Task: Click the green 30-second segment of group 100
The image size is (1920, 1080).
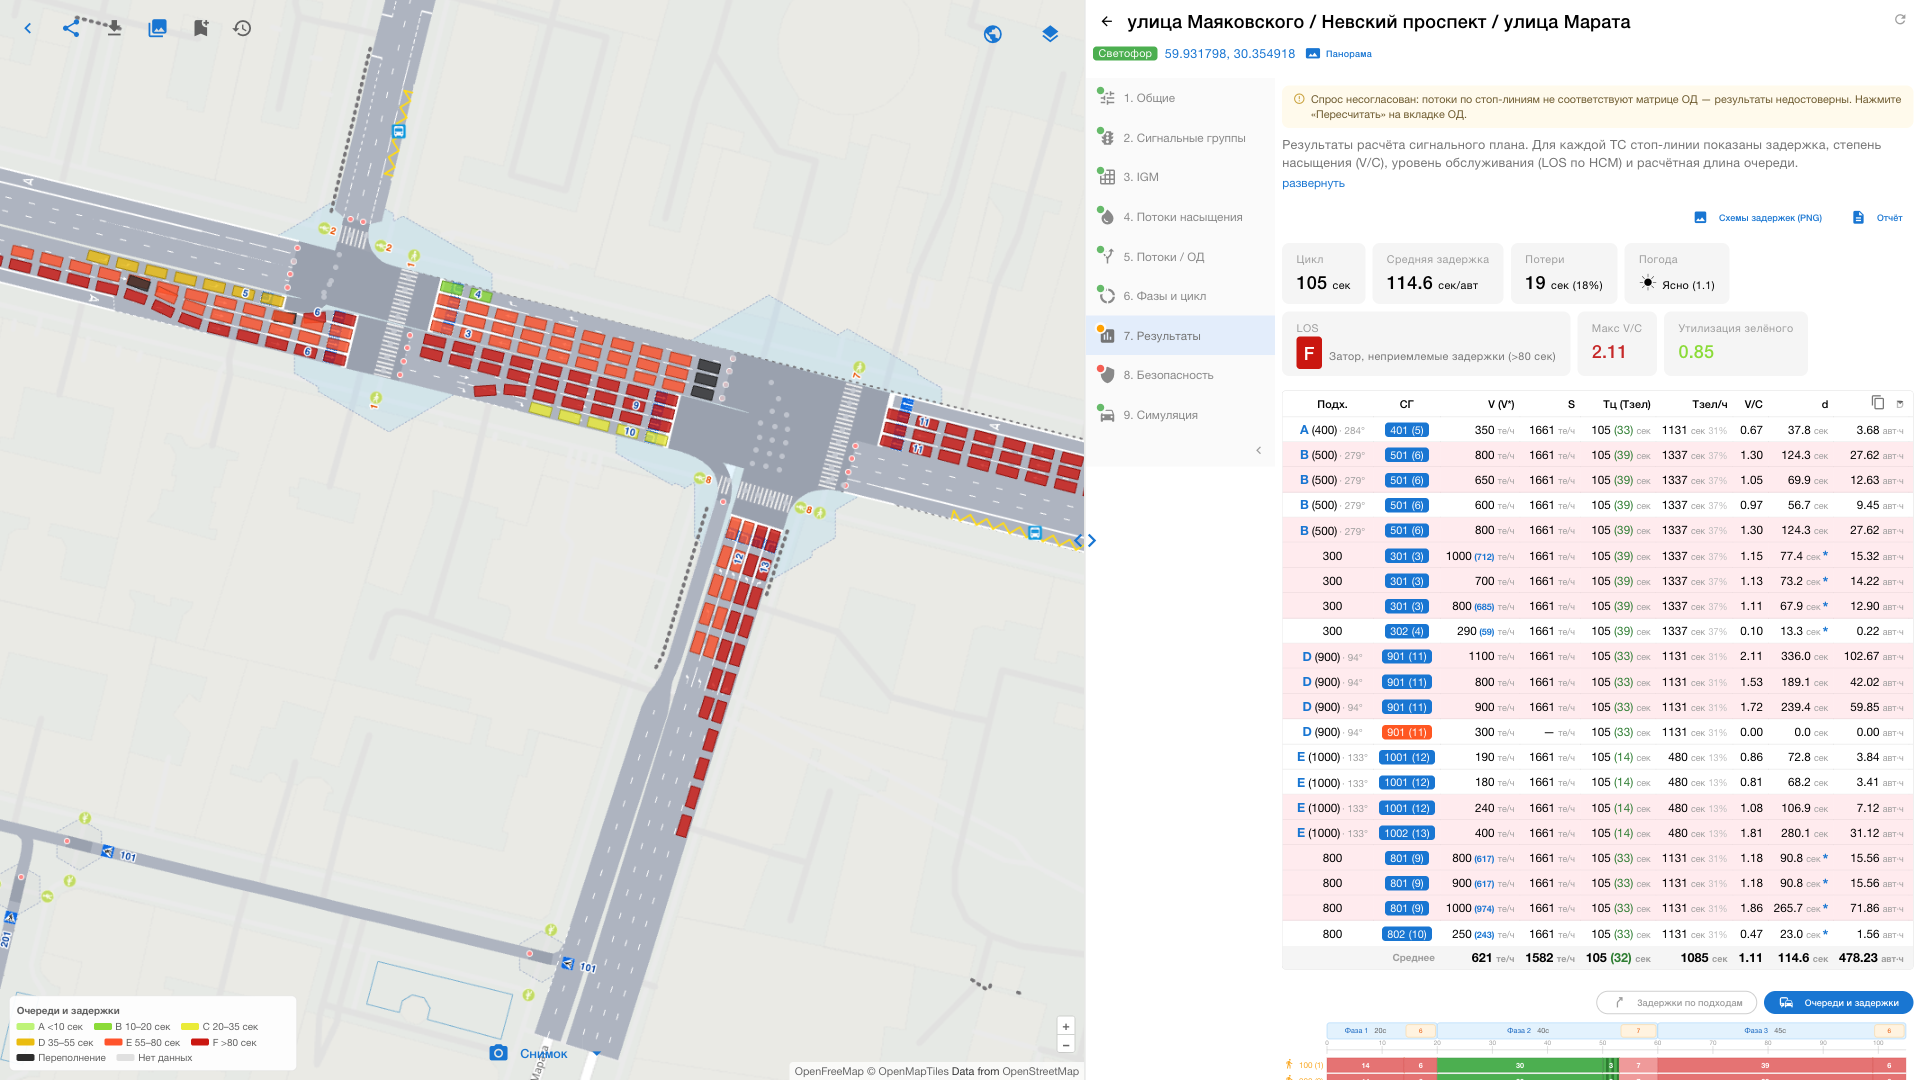Action: pos(1520,1066)
